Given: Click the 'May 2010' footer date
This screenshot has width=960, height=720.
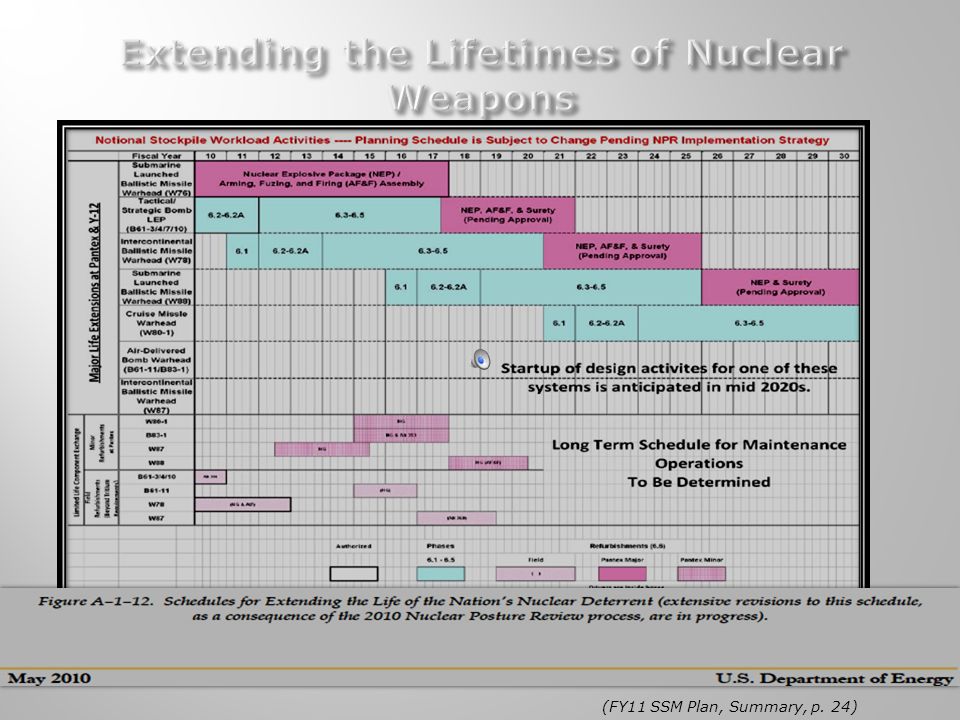Looking at the screenshot, I should tap(49, 678).
